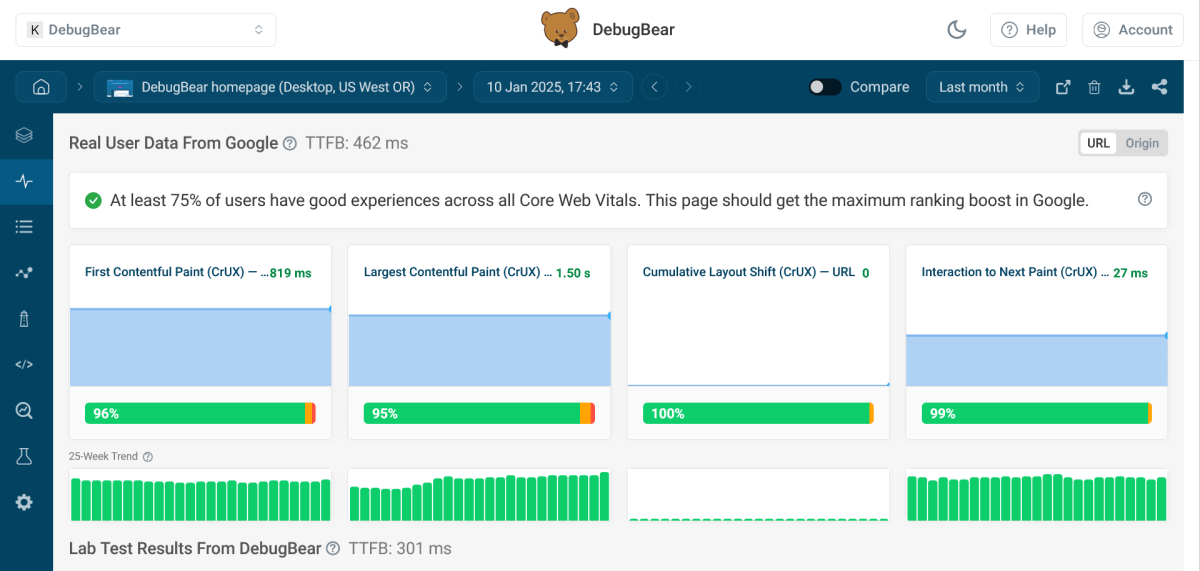Screen dimensions: 1200x571
Task: Click the 95% LCP rating bar
Action: pyautogui.click(x=479, y=413)
